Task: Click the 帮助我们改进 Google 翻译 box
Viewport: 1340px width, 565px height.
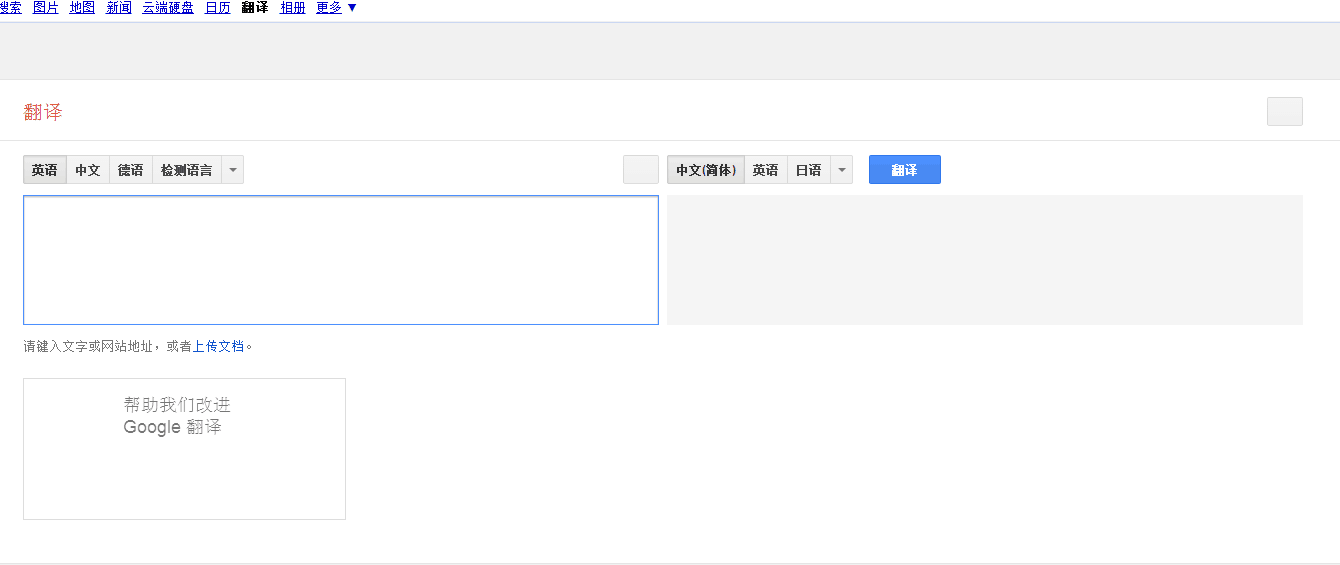Action: (184, 448)
